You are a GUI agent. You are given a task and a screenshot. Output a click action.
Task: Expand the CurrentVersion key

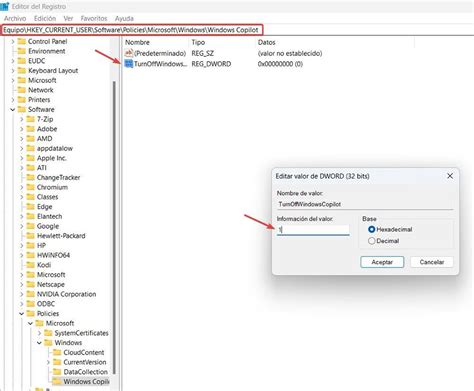48,362
